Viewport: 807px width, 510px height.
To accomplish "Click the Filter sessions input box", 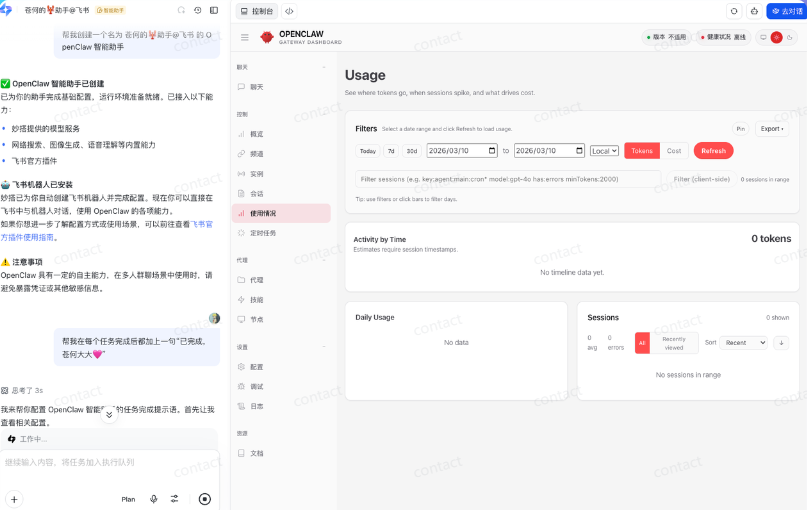I will coord(508,179).
